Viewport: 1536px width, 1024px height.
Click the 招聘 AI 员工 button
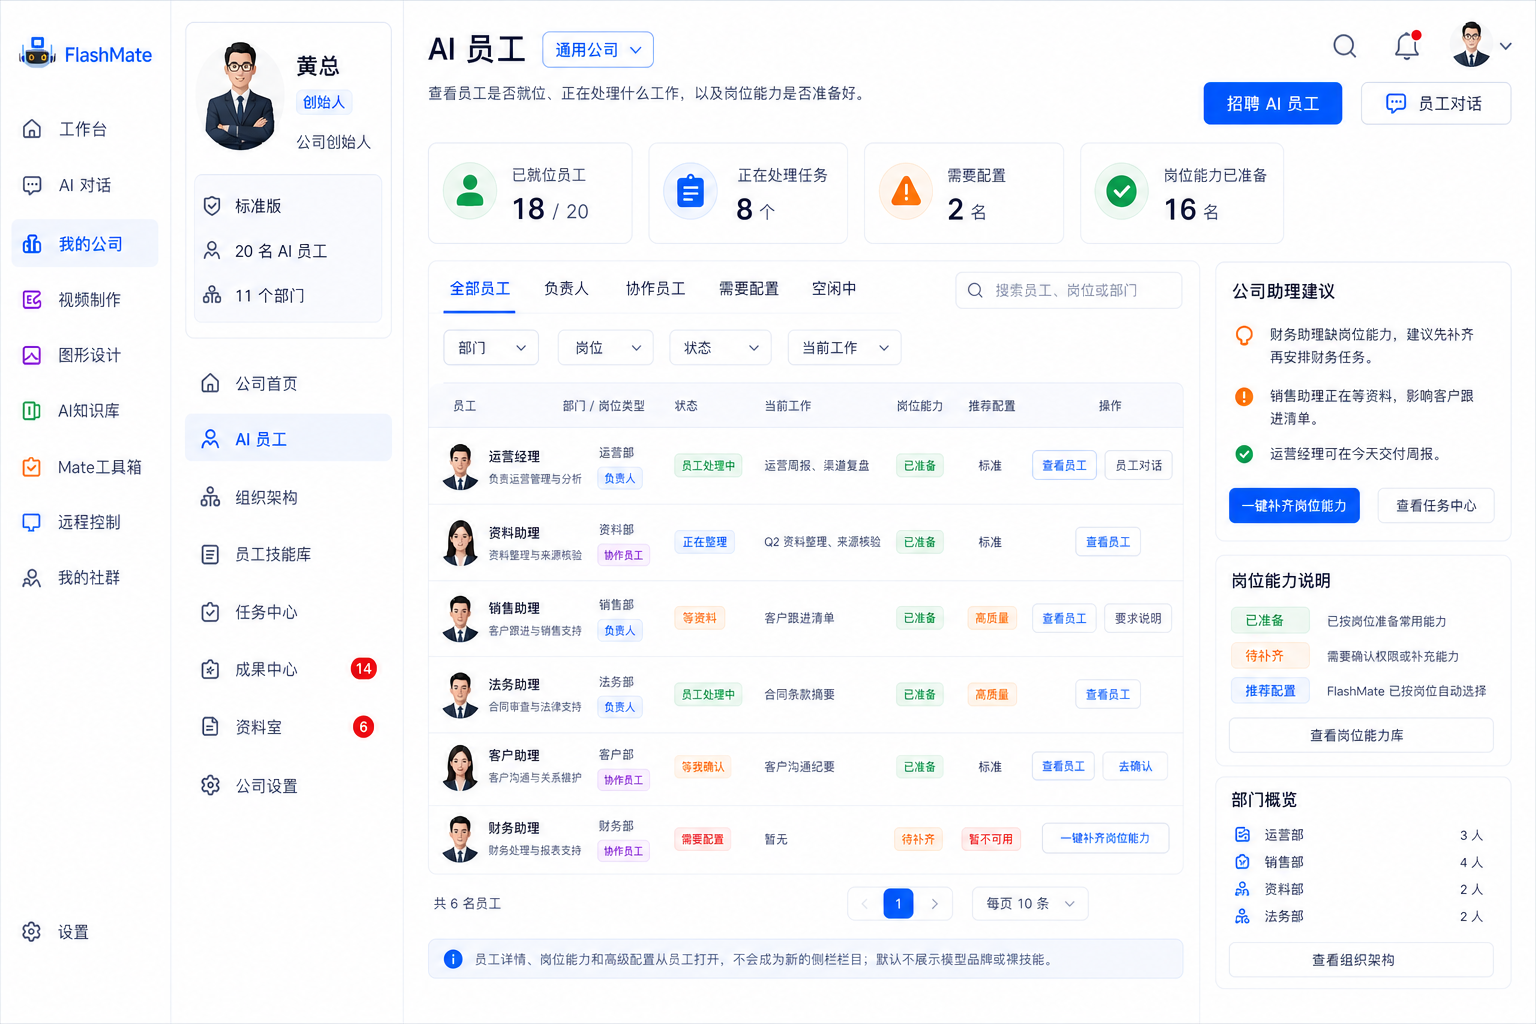1273,103
